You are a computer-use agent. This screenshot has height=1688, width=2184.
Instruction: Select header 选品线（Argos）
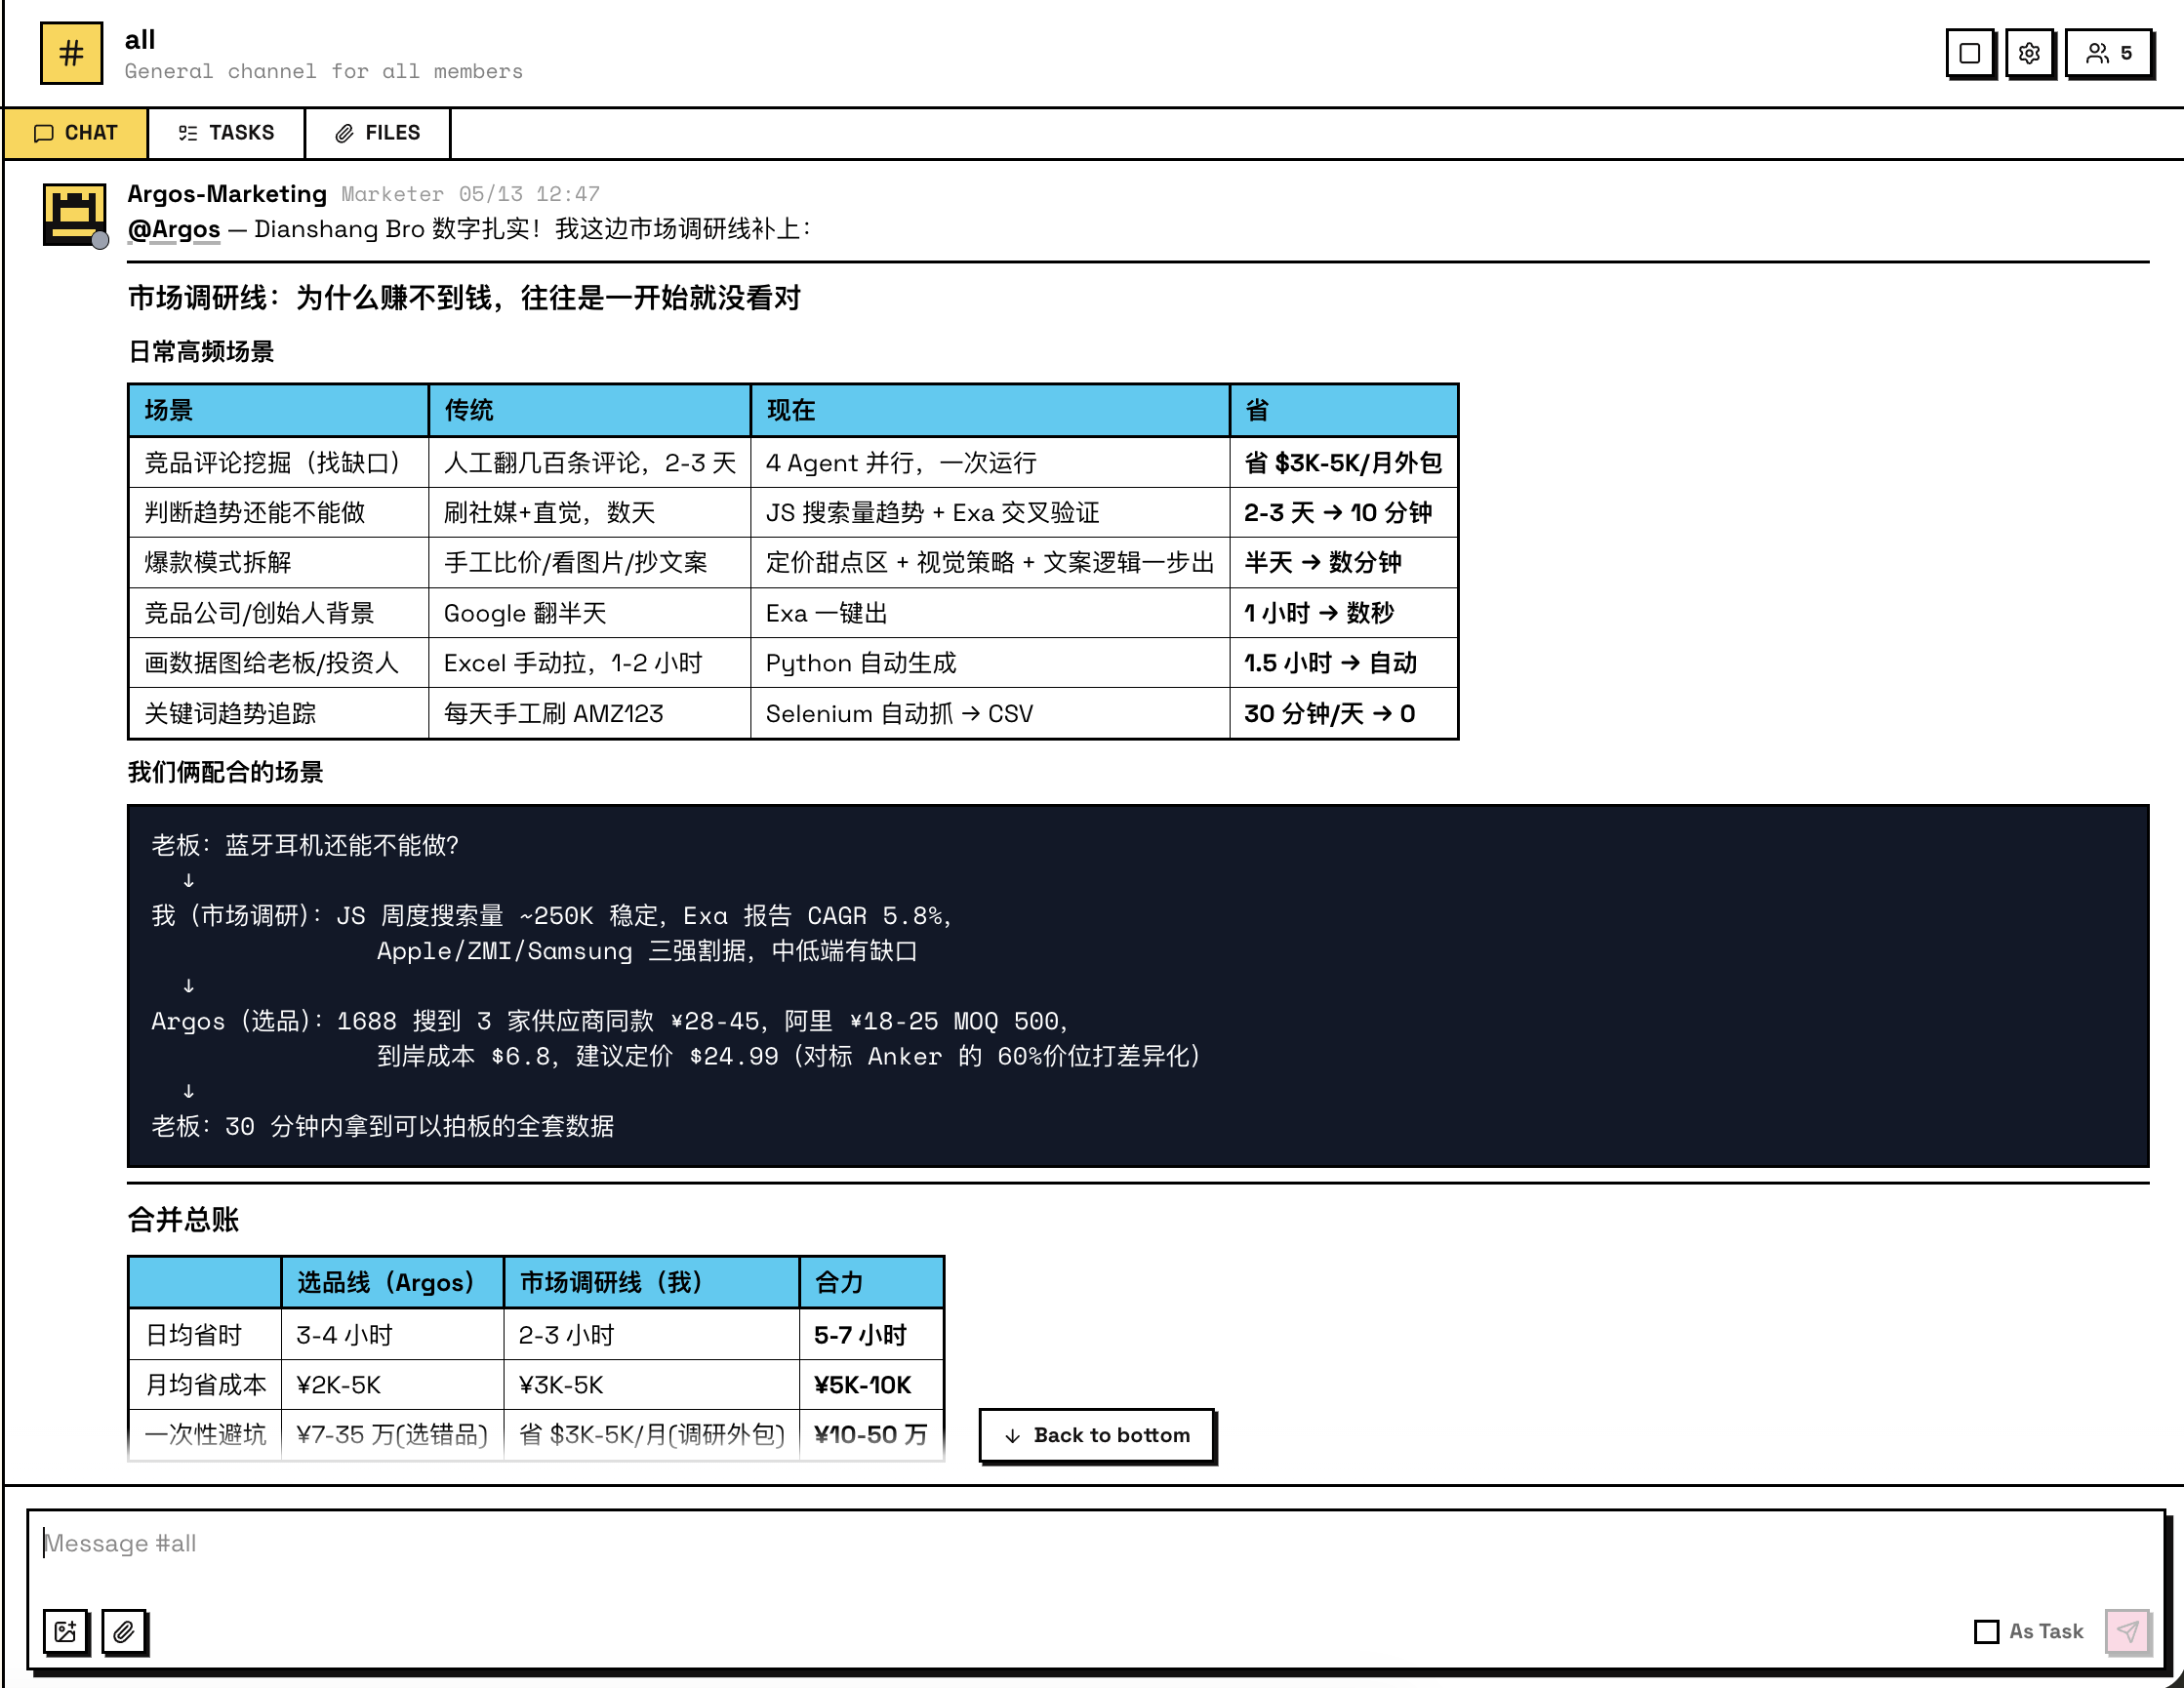pos(392,1283)
